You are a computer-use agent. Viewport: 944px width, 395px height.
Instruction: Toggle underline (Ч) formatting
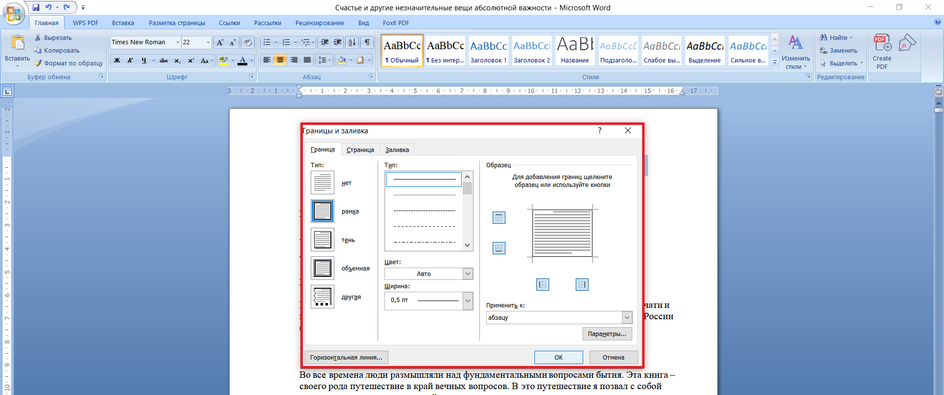click(144, 60)
